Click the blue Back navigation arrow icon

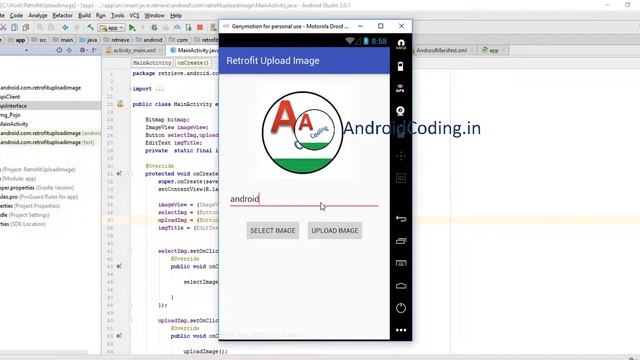tap(65, 27)
